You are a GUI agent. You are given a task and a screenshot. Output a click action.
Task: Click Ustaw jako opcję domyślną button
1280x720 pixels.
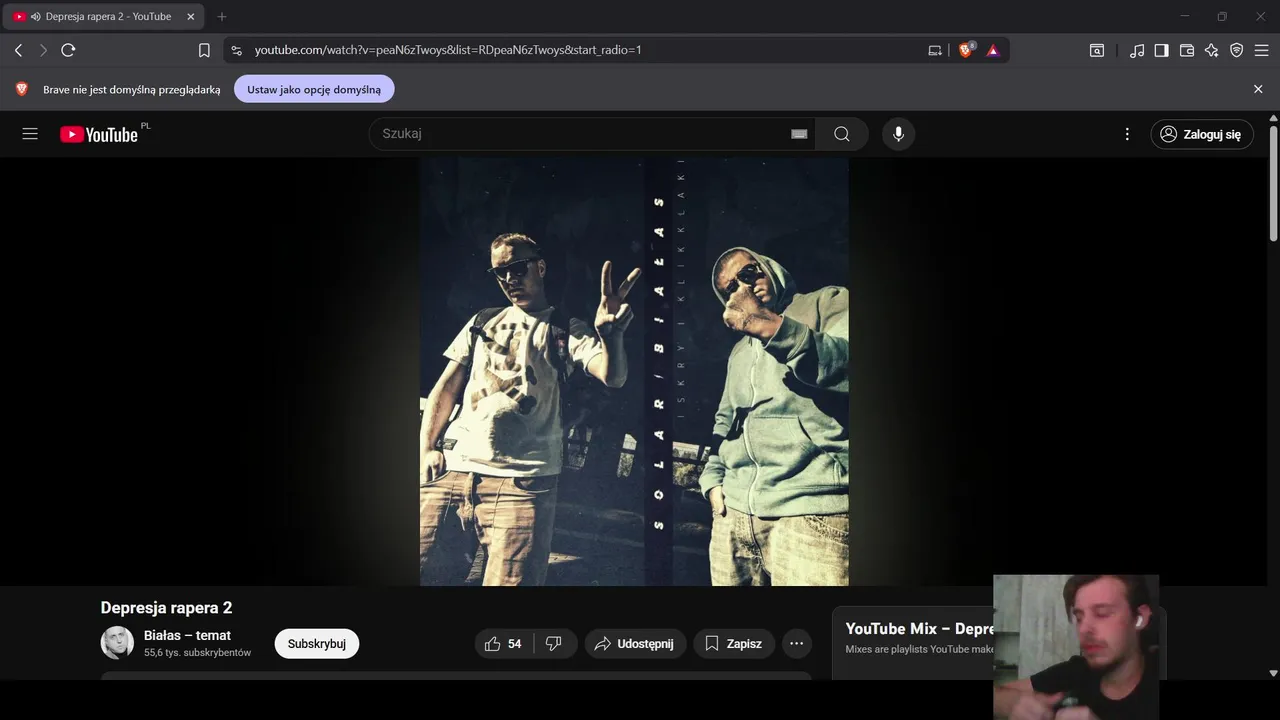(314, 89)
